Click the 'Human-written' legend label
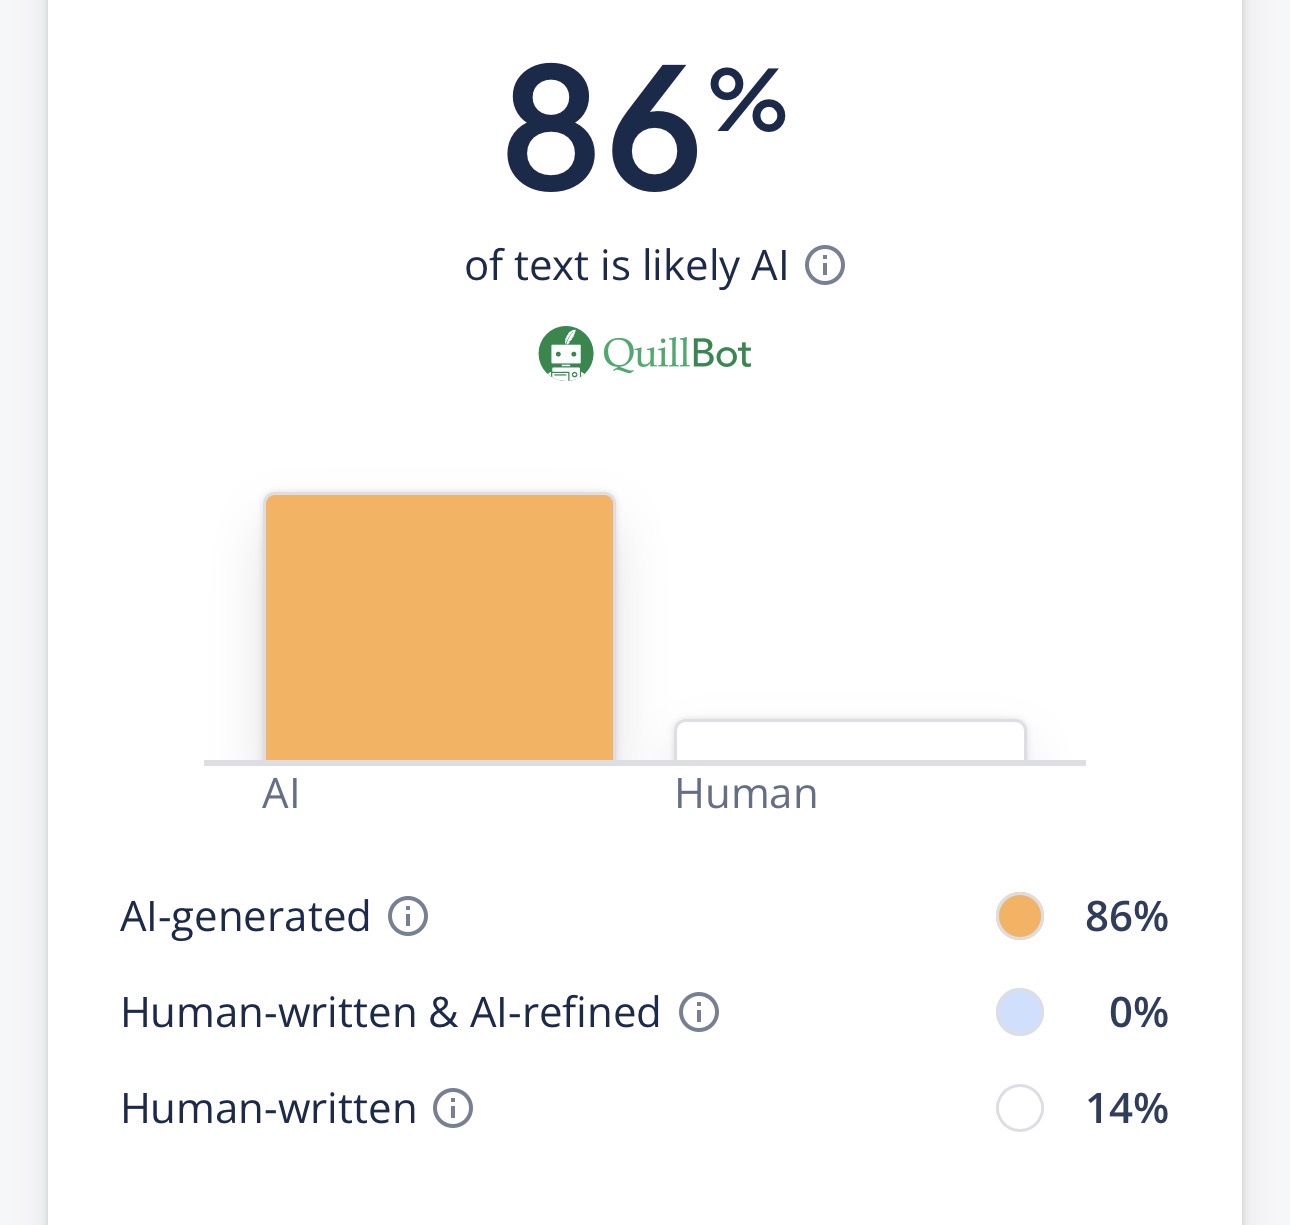This screenshot has height=1225, width=1290. [x=268, y=1108]
